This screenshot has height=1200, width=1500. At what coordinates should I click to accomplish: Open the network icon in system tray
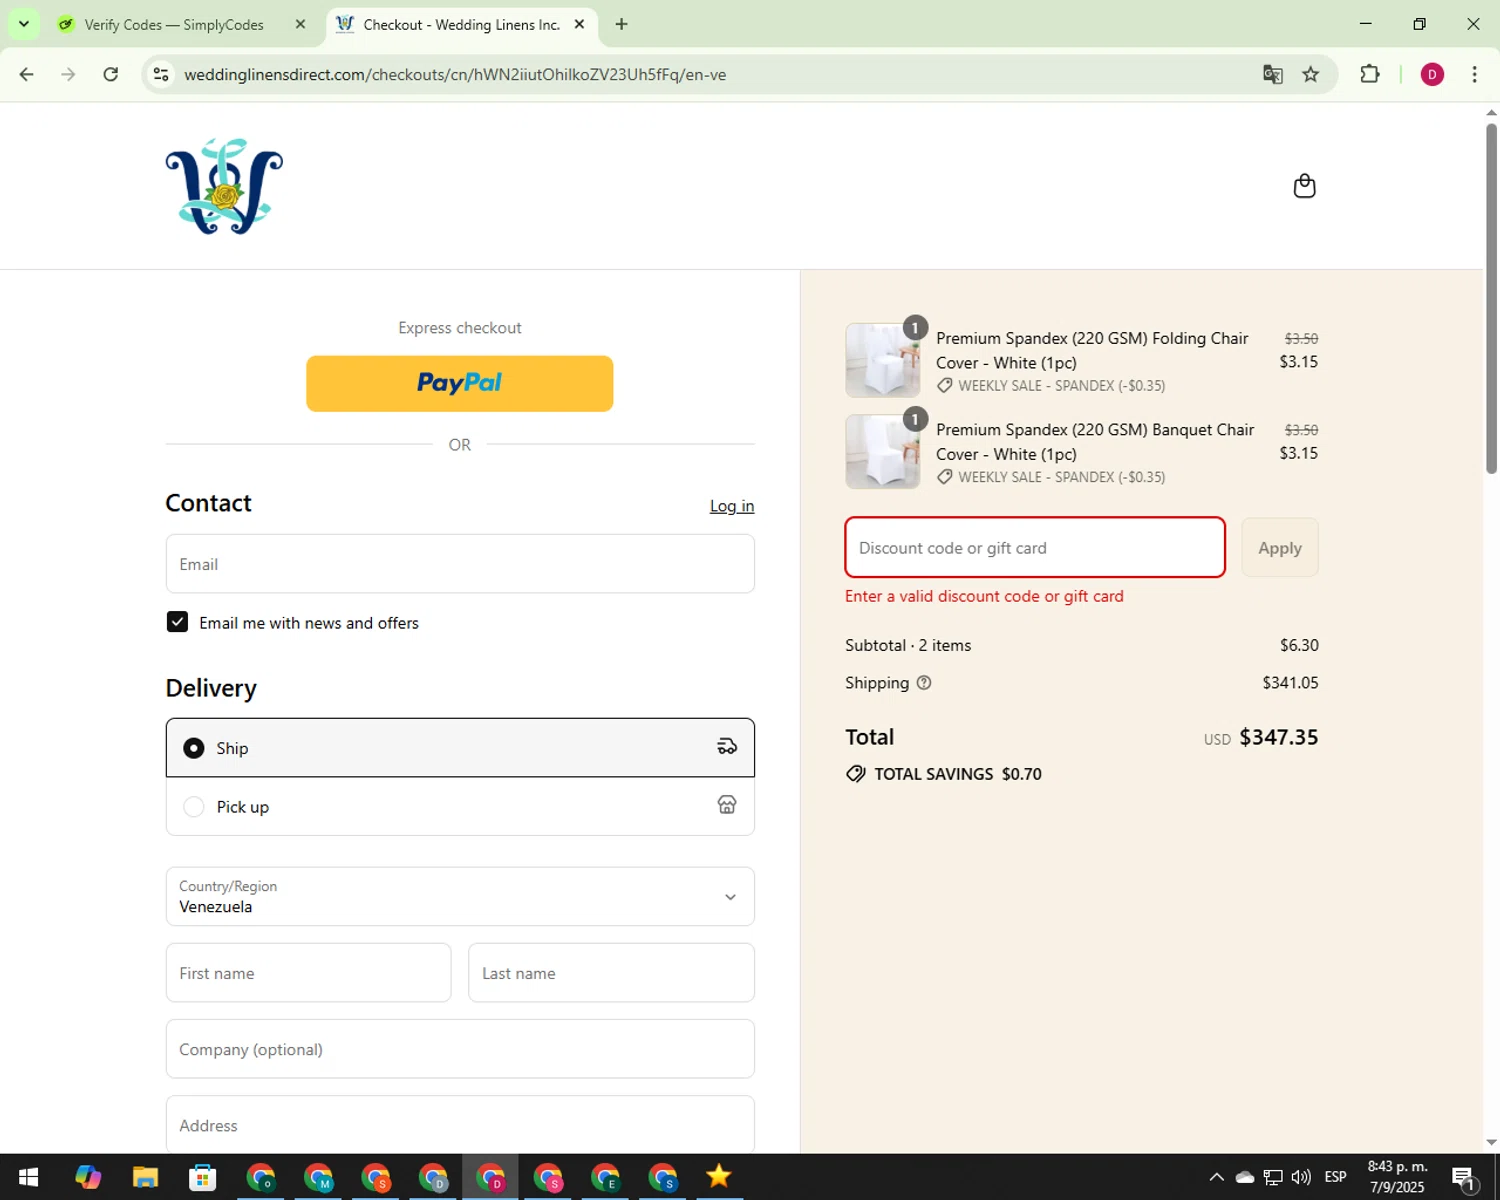[x=1273, y=1177]
